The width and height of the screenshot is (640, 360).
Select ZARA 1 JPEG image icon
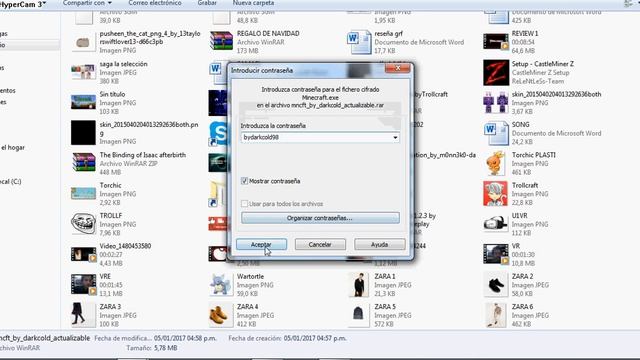(x=359, y=284)
